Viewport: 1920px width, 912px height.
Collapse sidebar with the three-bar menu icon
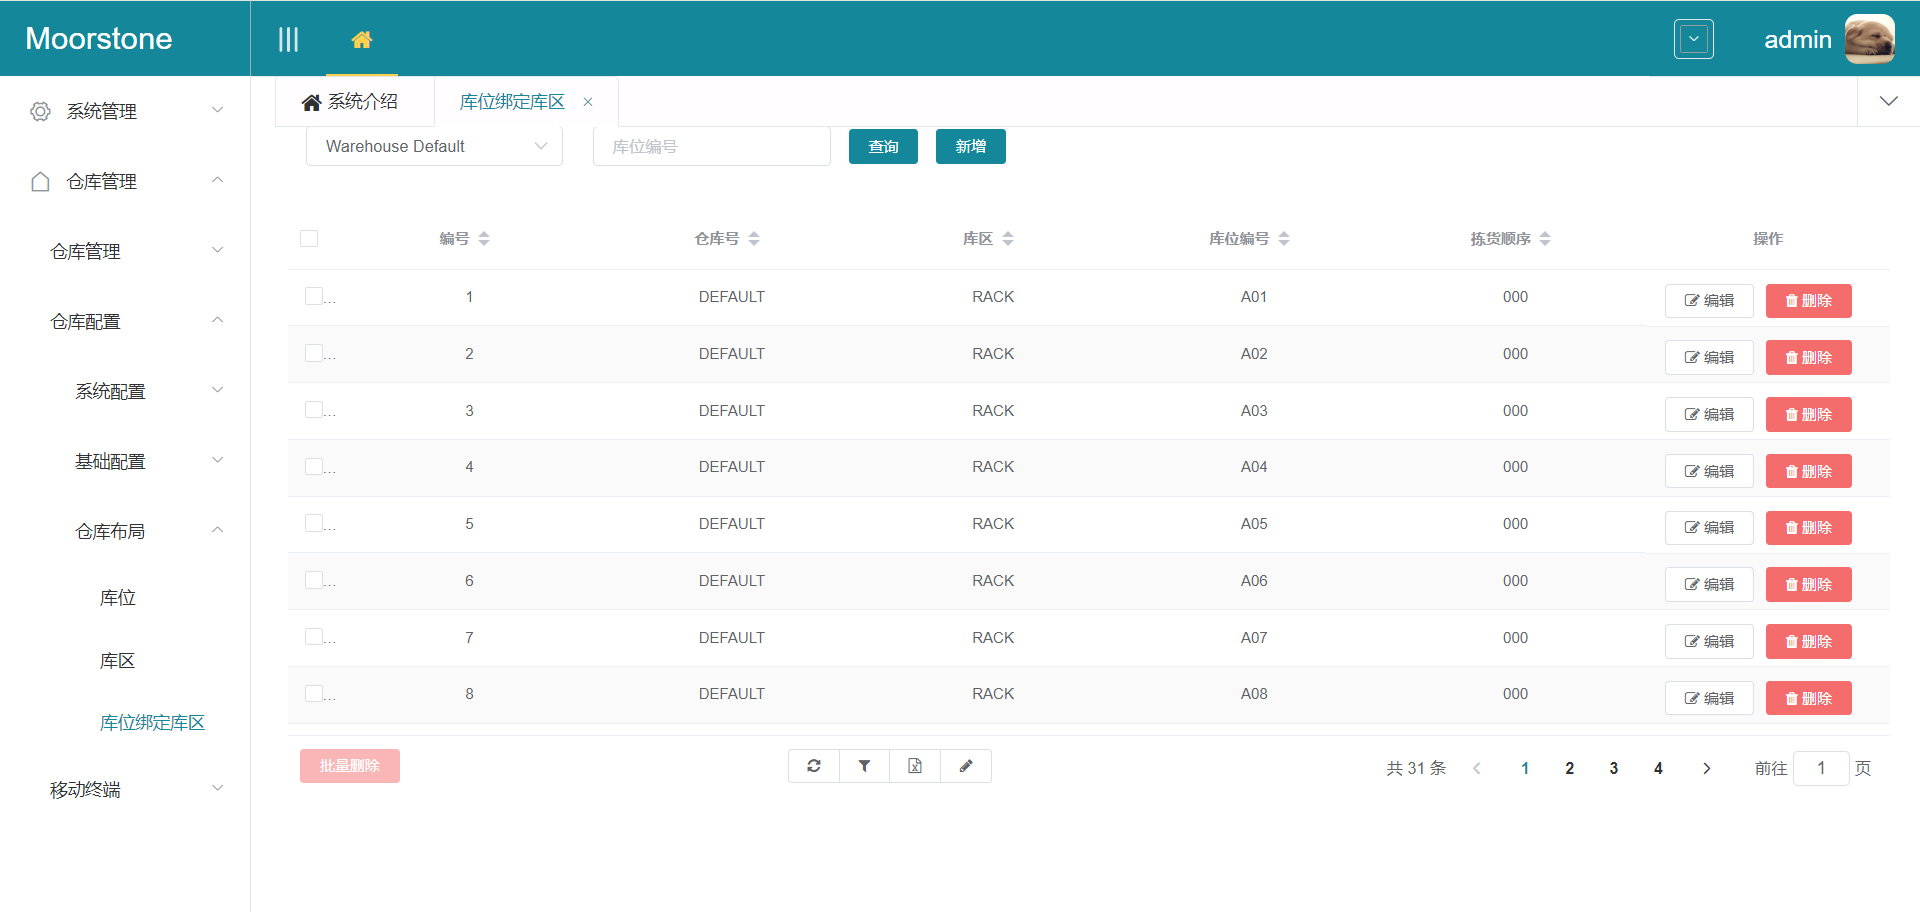click(288, 39)
